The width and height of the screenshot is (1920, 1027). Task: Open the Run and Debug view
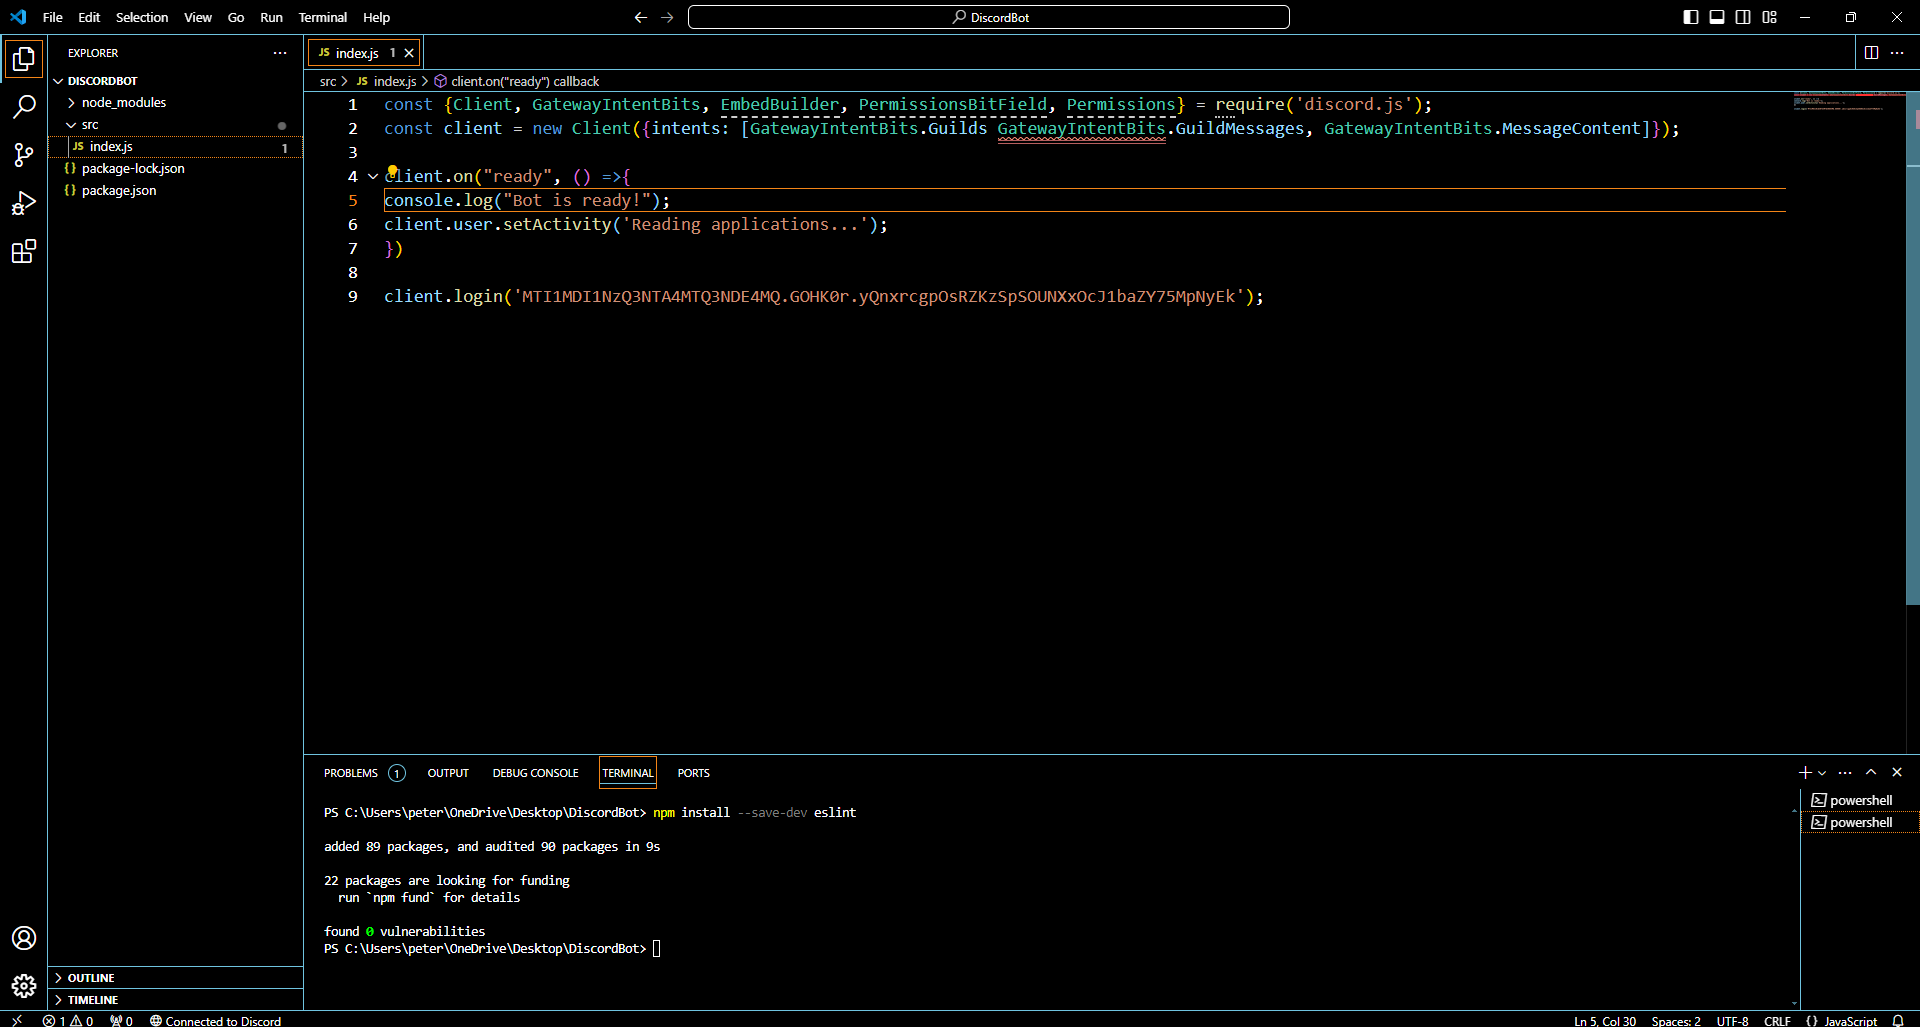coord(24,203)
